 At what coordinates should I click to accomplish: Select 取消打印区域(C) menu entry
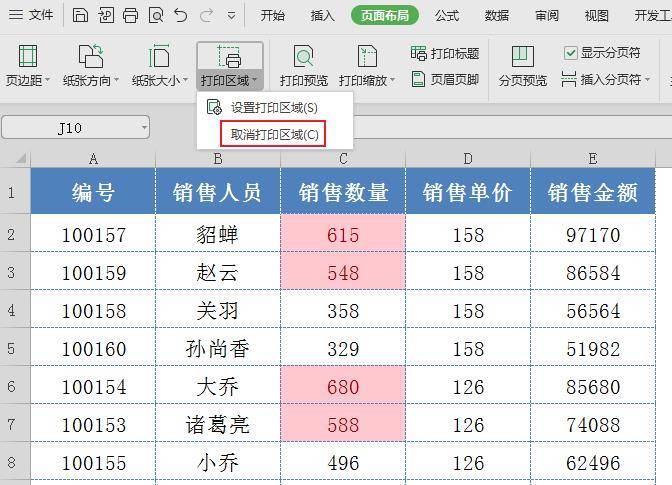click(274, 134)
